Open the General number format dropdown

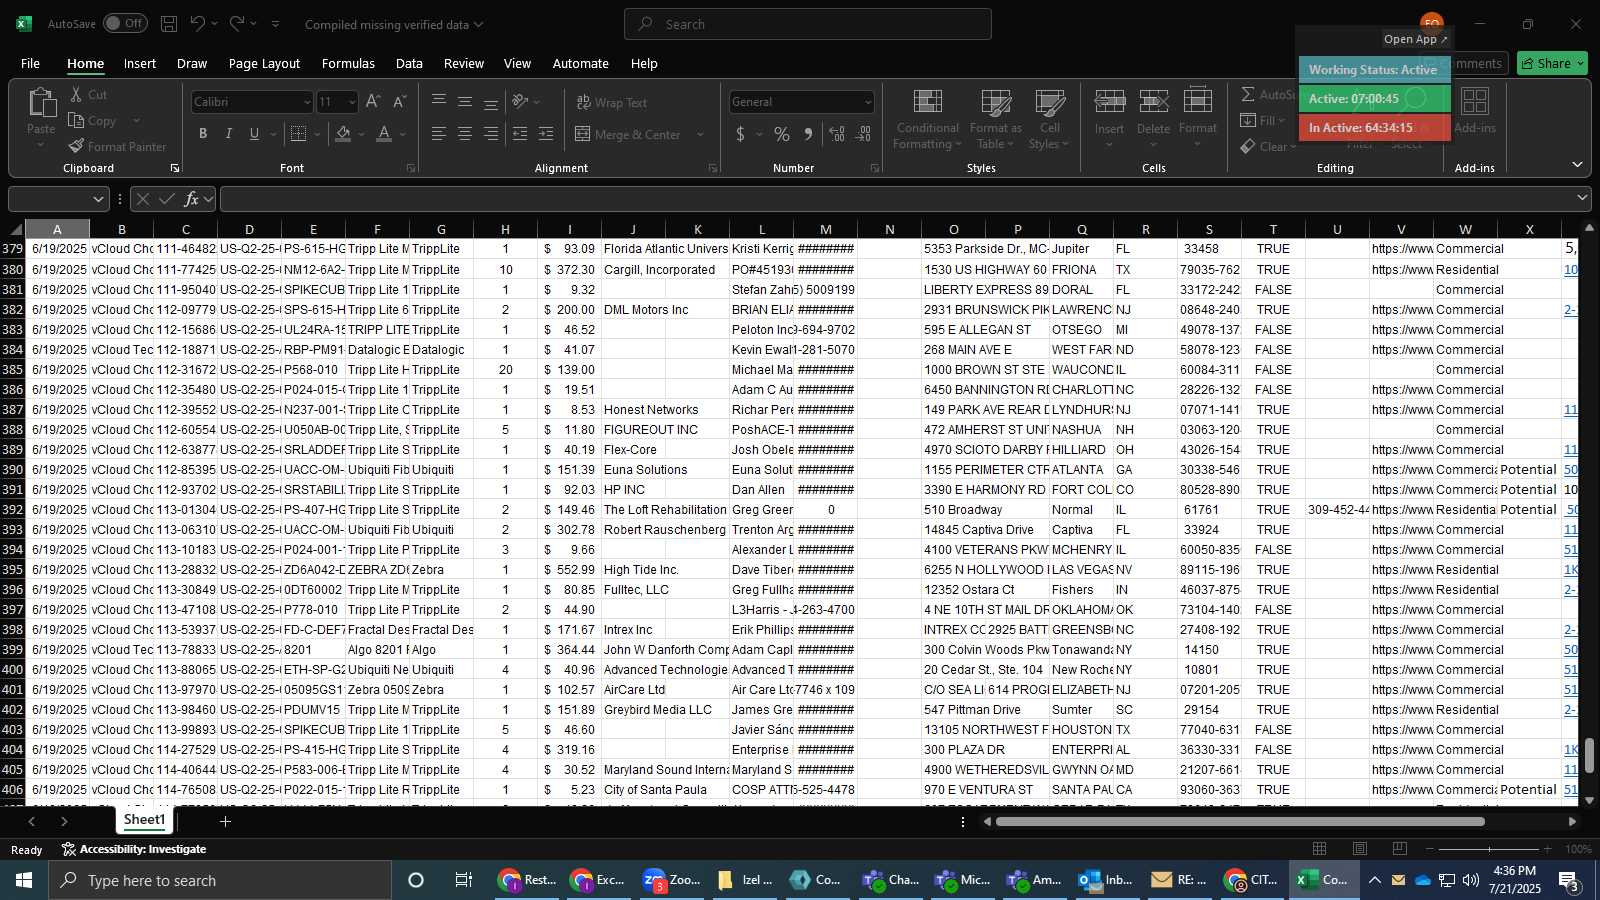[x=867, y=102]
